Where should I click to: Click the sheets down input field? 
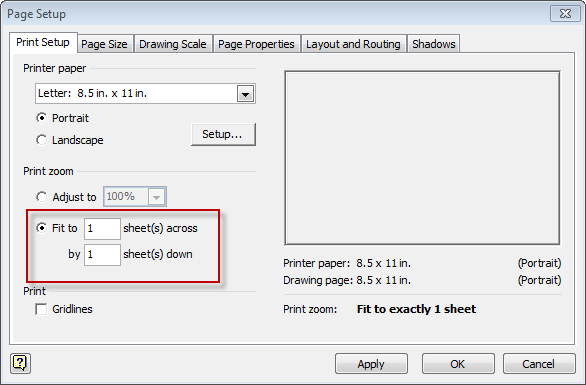[102, 255]
